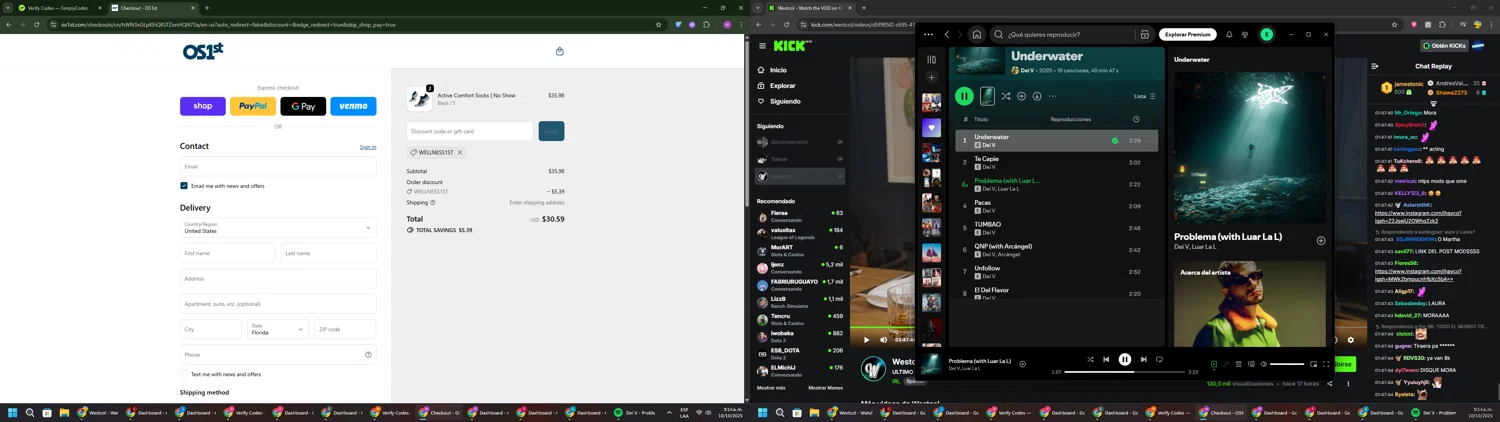
Task: Seek within Spotify track progress bar
Action: (1124, 372)
